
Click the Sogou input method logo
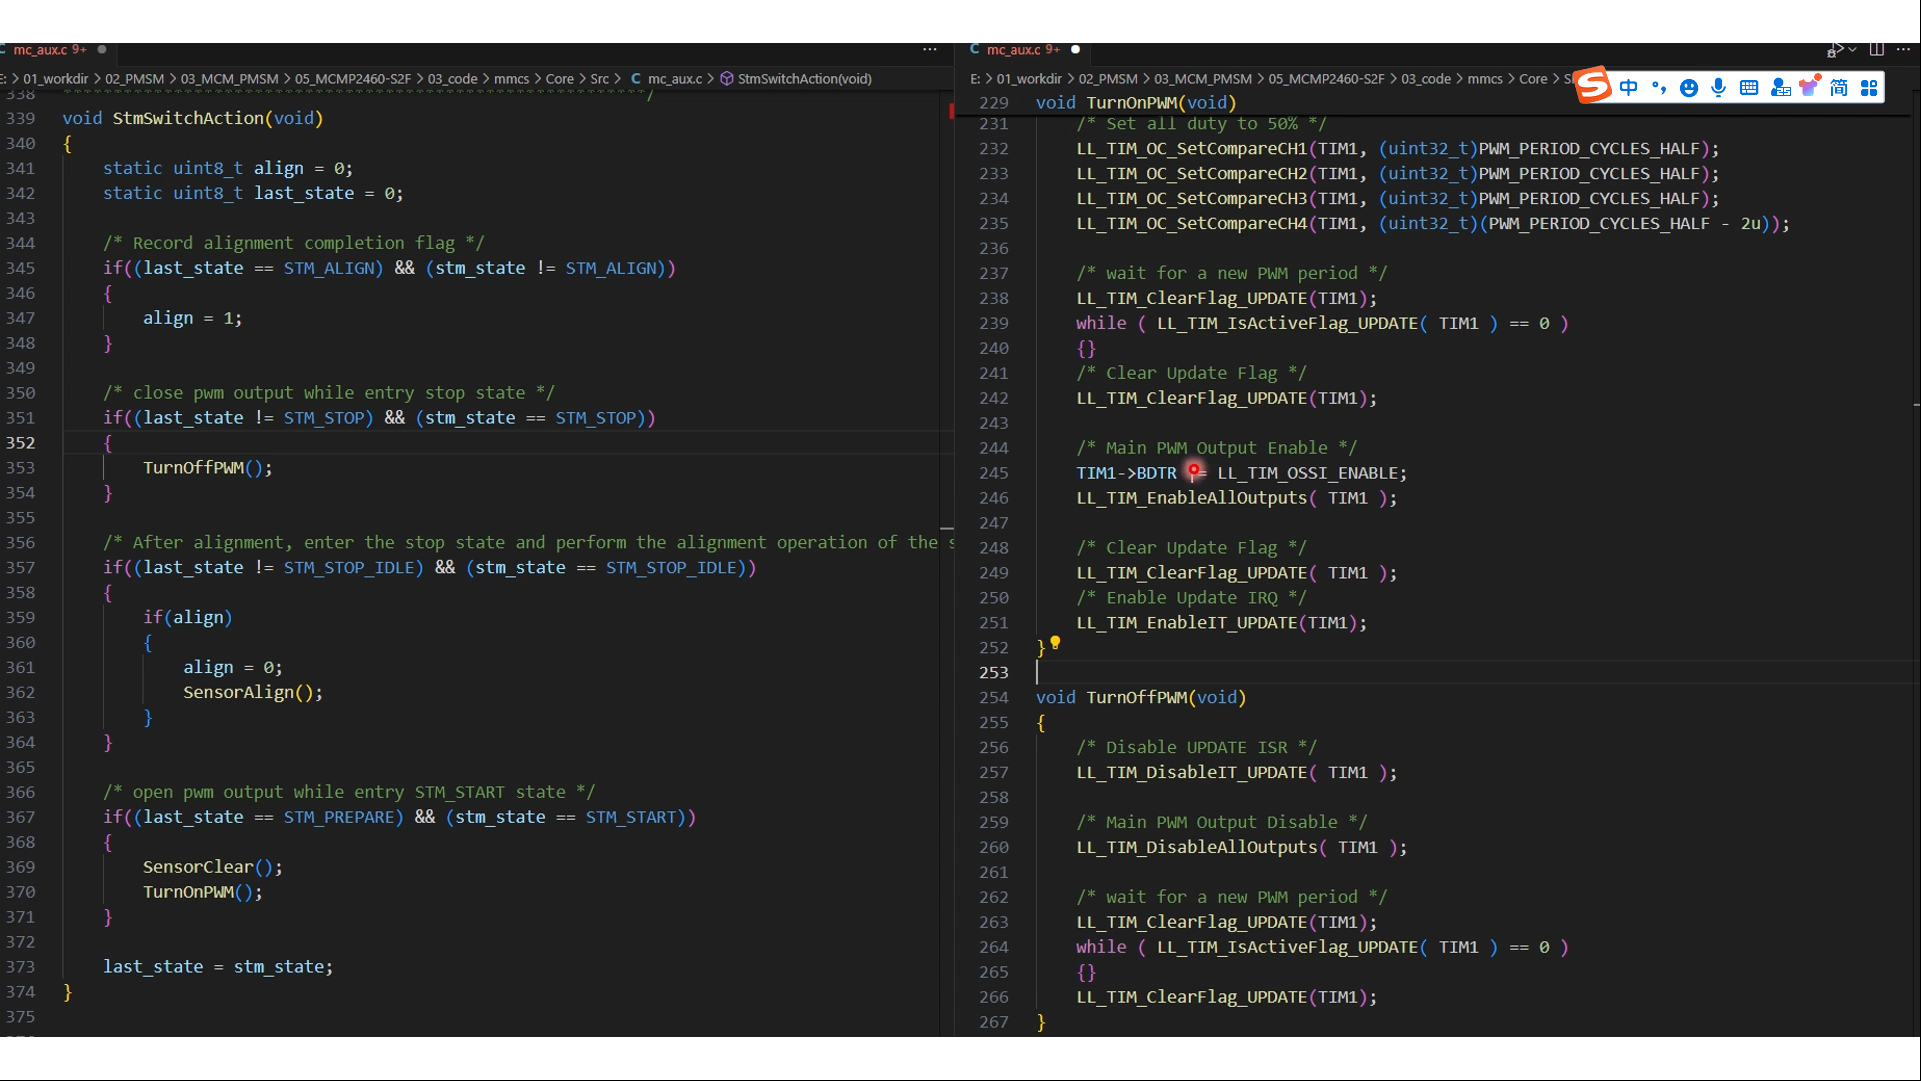(x=1593, y=86)
